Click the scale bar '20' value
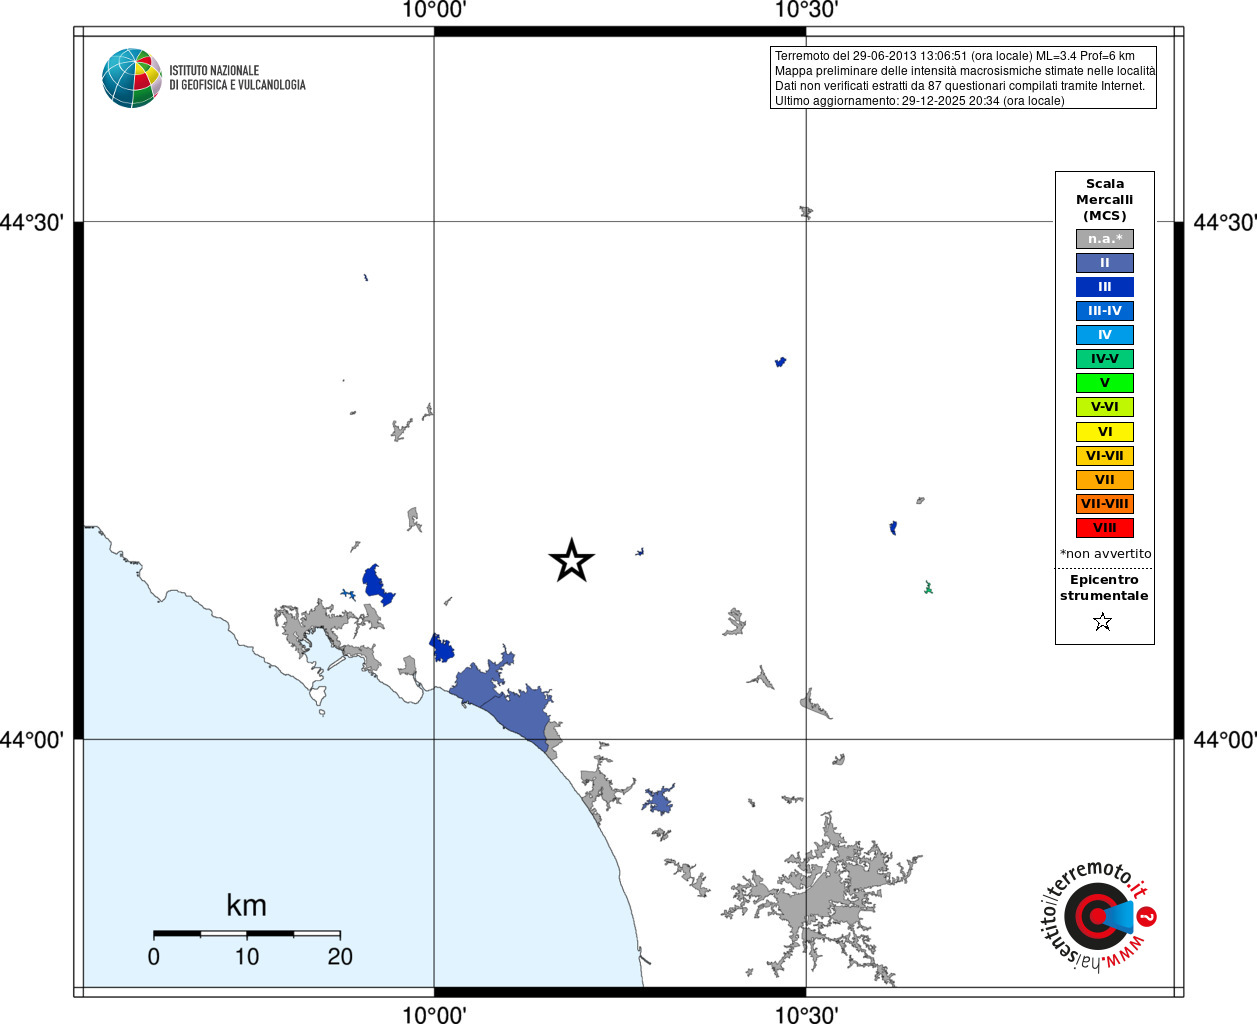 pyautogui.click(x=340, y=957)
